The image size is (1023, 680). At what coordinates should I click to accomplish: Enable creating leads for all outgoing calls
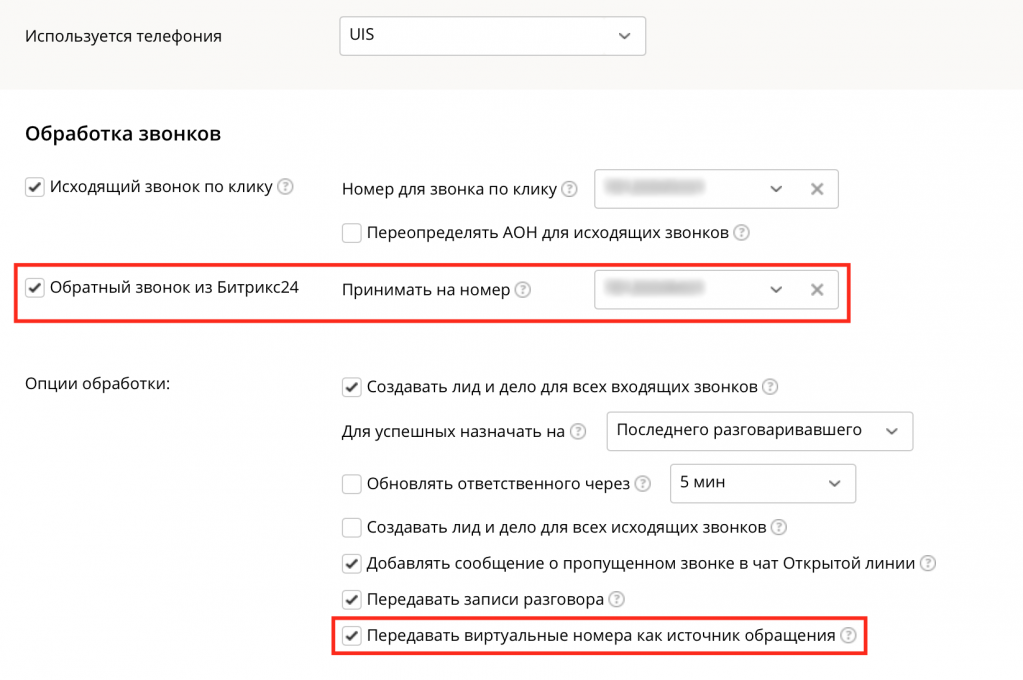pos(351,527)
